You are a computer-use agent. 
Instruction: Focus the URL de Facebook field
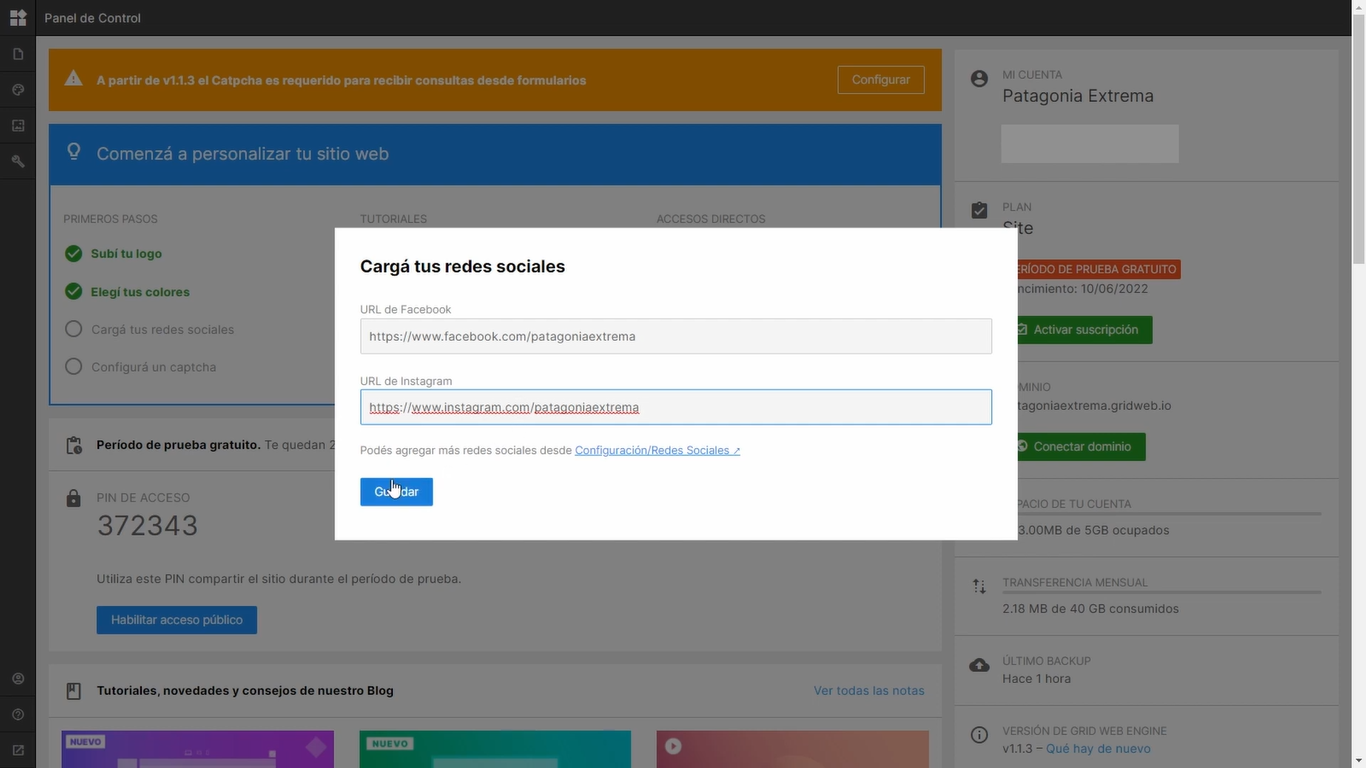tap(676, 336)
